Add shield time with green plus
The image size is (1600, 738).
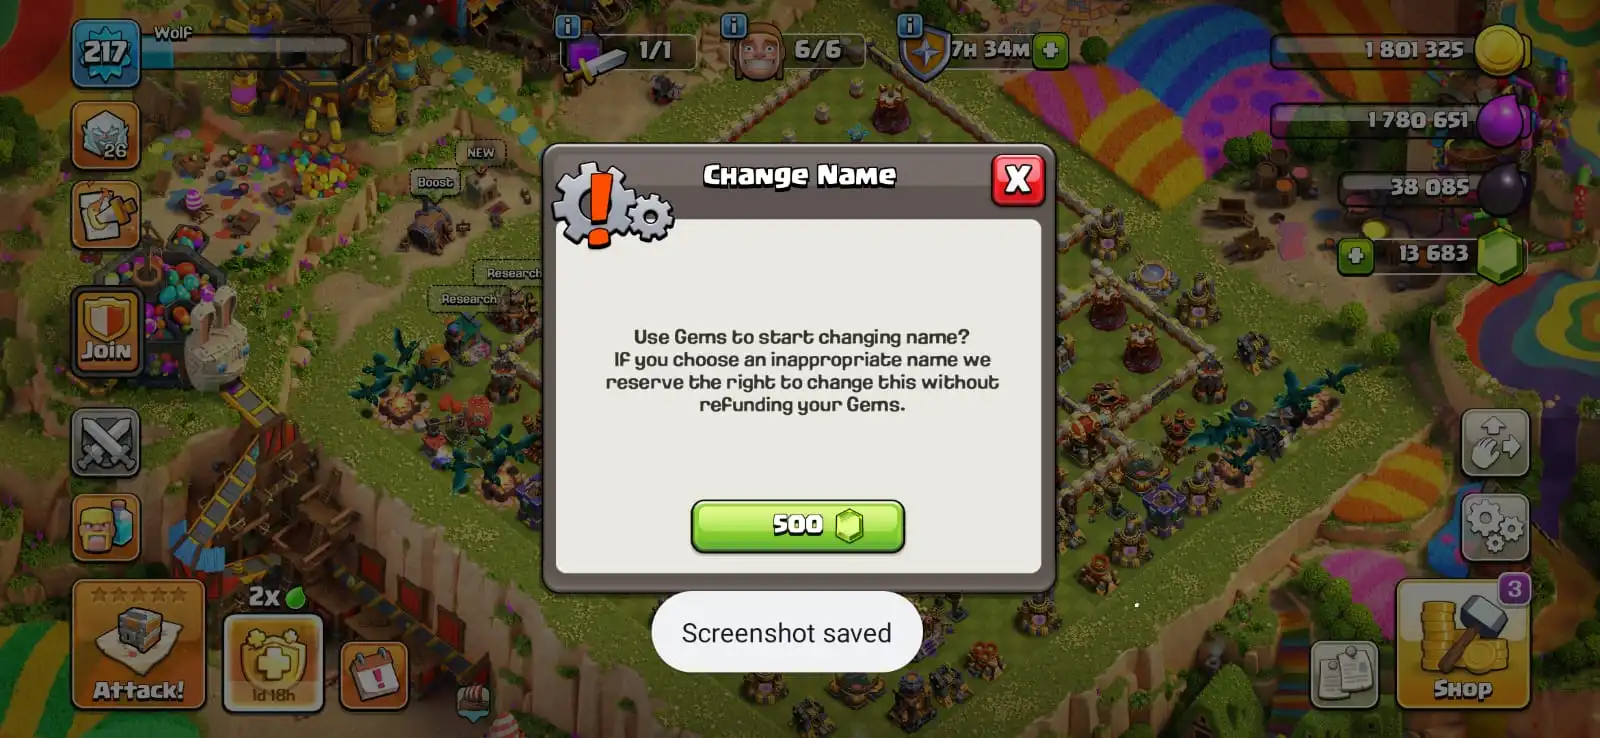1050,50
